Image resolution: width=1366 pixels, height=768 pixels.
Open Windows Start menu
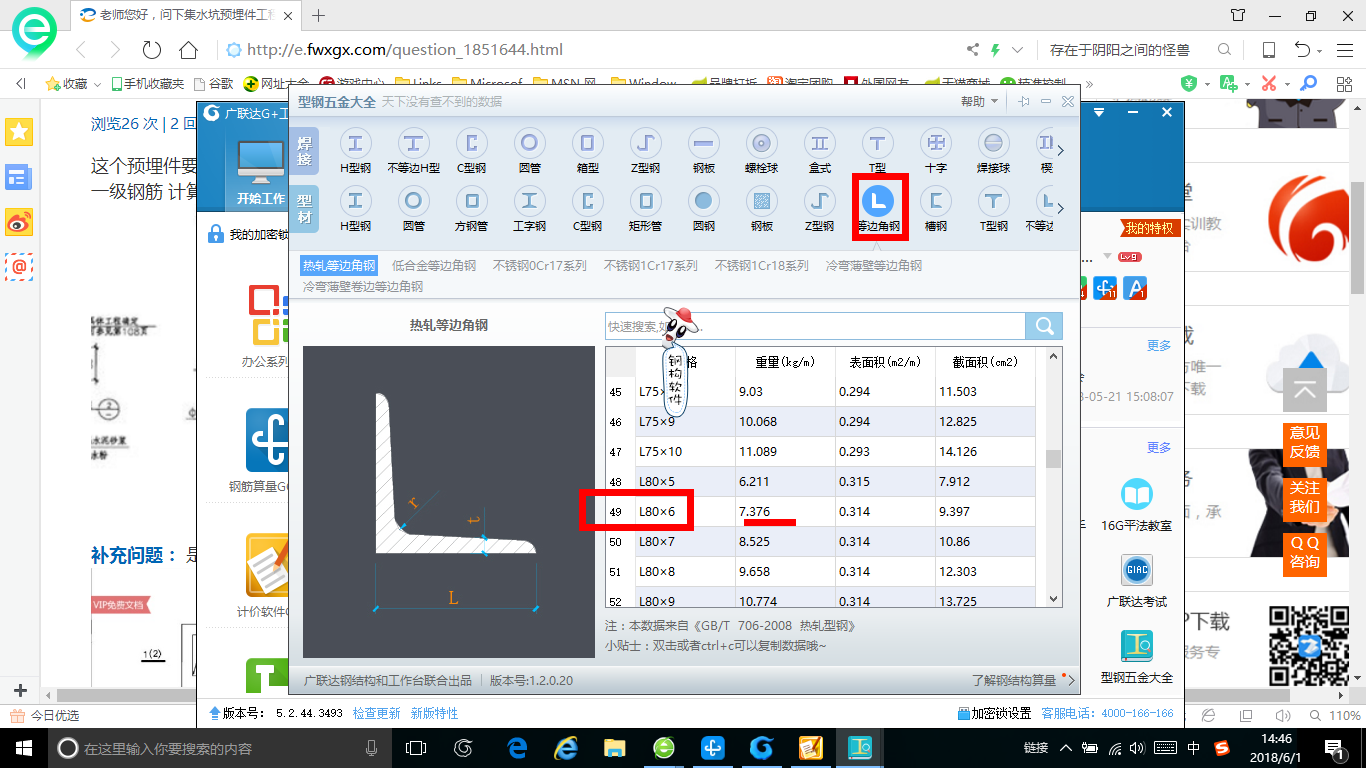click(x=22, y=748)
